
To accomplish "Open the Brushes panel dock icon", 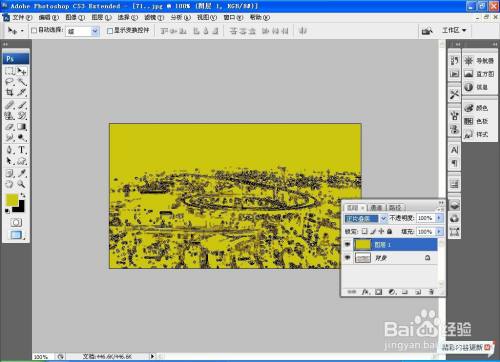I will click(x=454, y=115).
